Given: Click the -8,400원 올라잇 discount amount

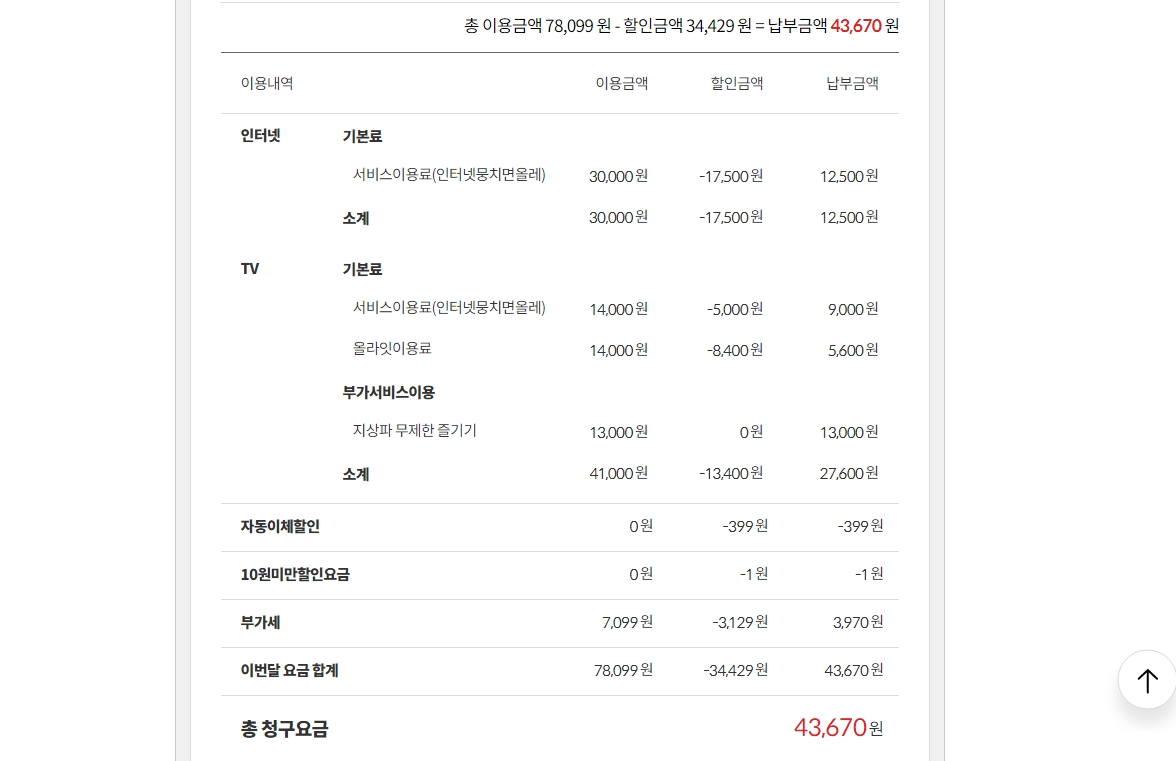Looking at the screenshot, I should point(734,350).
